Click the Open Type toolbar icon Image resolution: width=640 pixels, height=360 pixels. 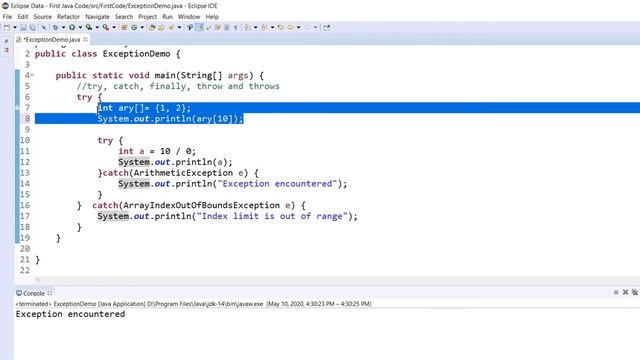click(x=152, y=27)
